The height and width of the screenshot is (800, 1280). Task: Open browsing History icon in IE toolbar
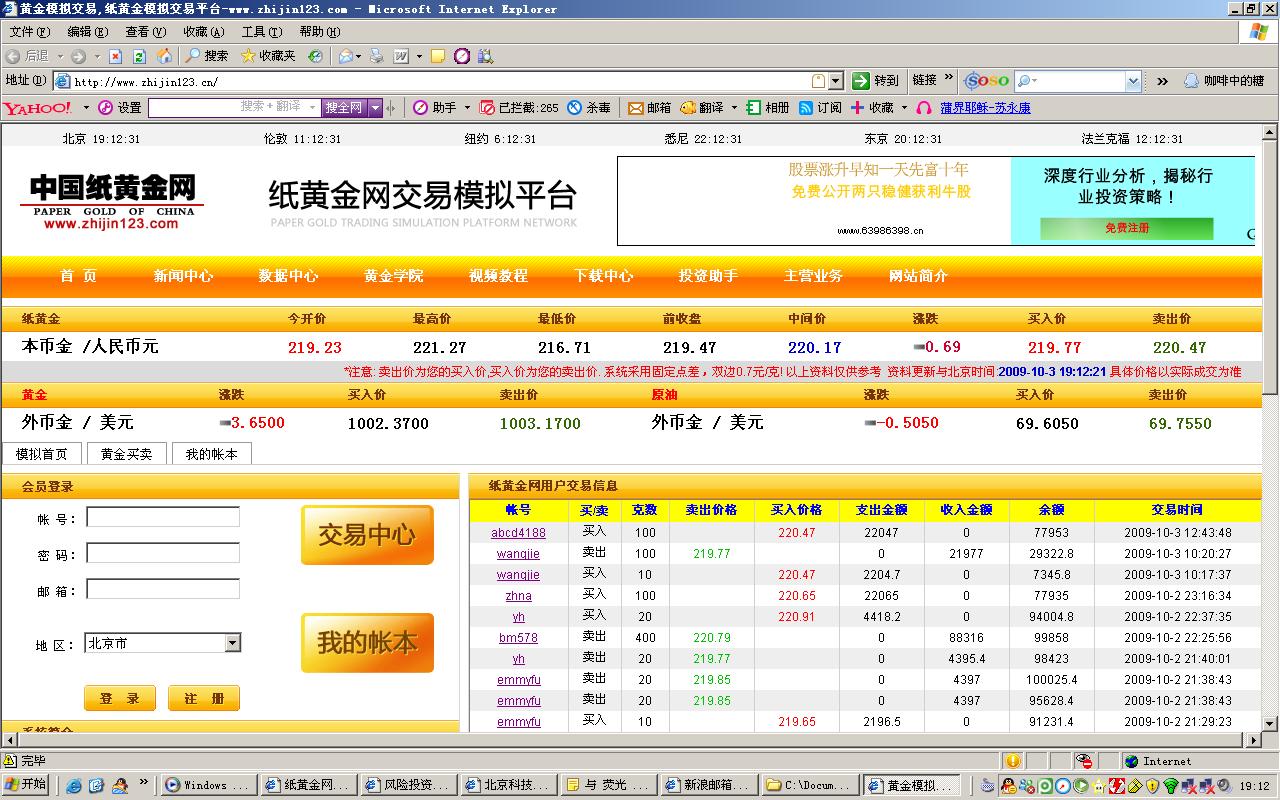(x=315, y=56)
